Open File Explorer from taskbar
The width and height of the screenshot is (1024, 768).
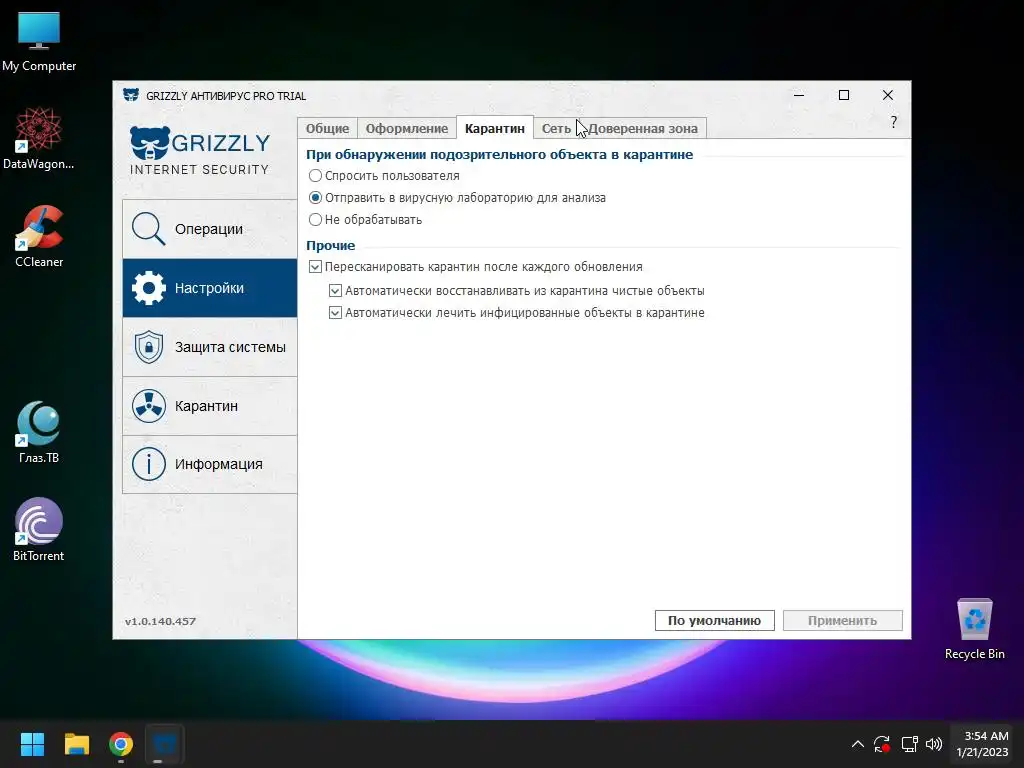tap(77, 744)
